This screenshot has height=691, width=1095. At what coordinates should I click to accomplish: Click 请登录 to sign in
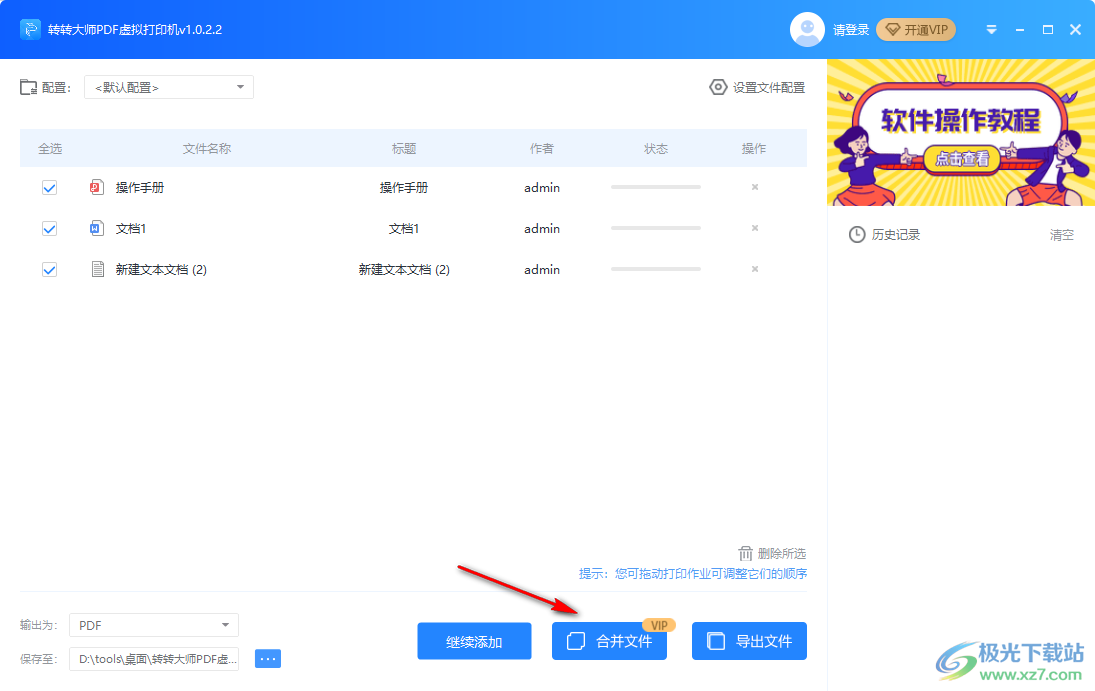point(851,30)
